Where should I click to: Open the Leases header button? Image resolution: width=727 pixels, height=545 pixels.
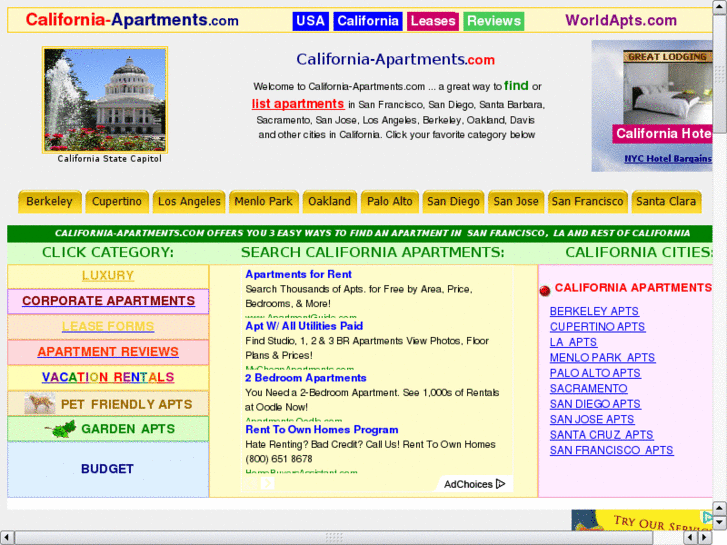coord(433,21)
